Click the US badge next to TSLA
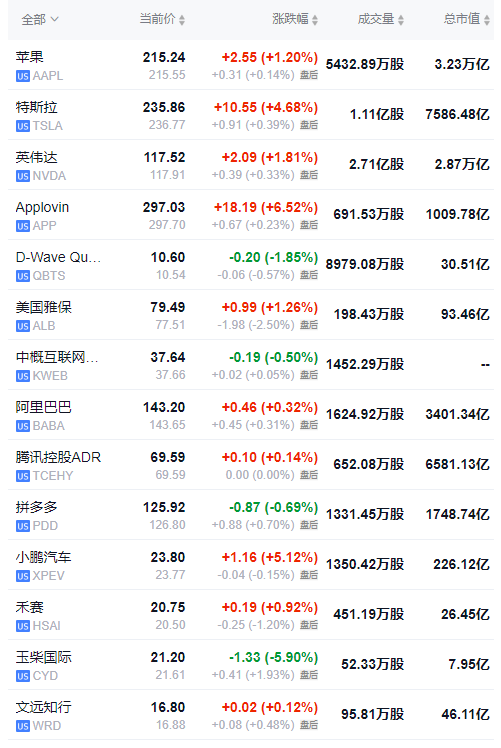 [x=22, y=126]
